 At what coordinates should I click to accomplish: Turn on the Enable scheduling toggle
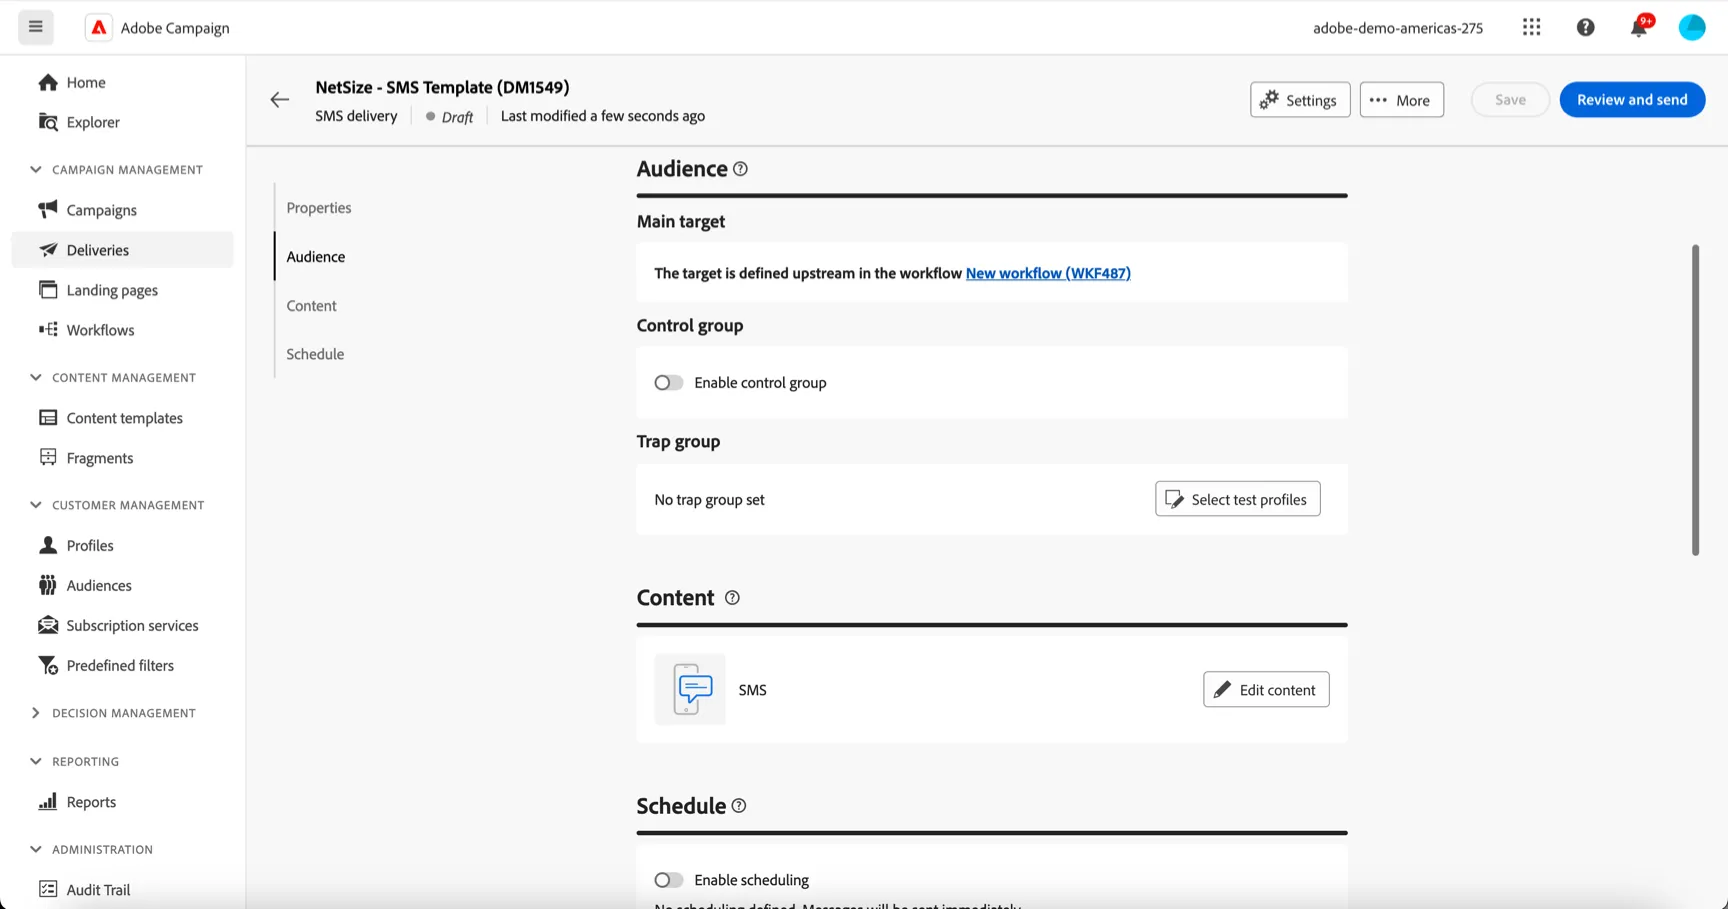pos(669,880)
